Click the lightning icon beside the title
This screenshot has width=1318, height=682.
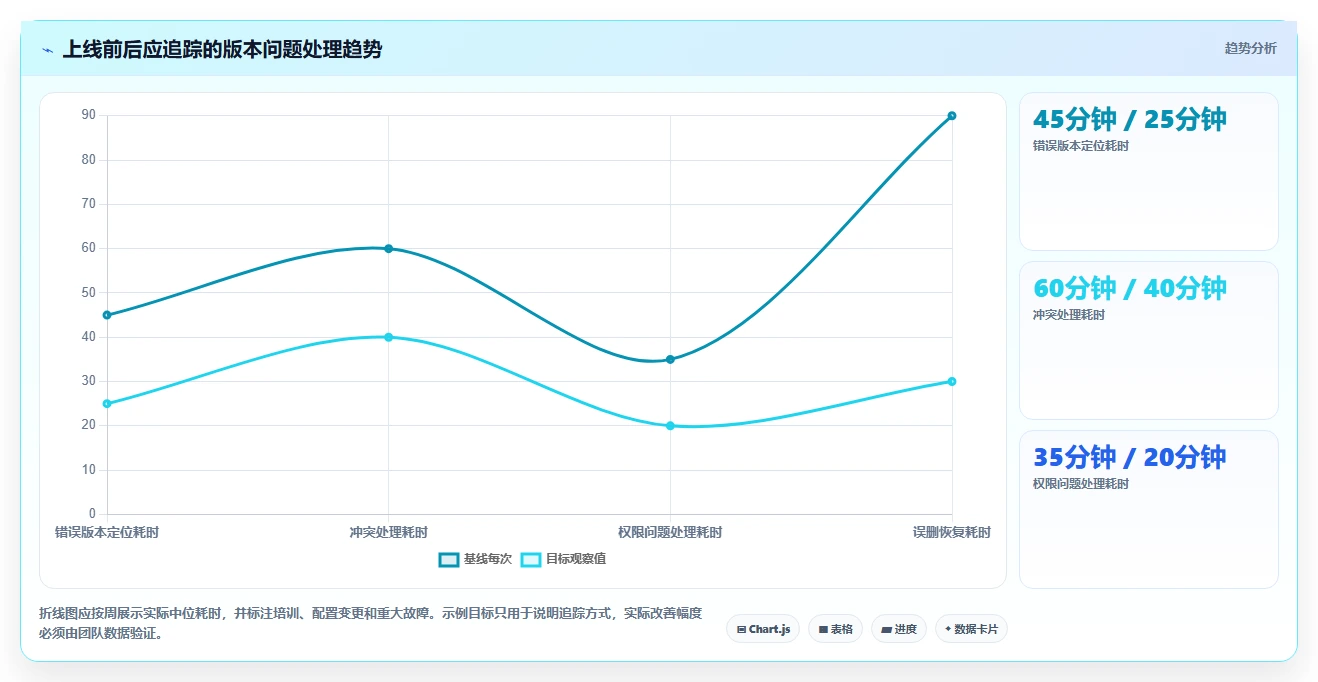click(48, 50)
